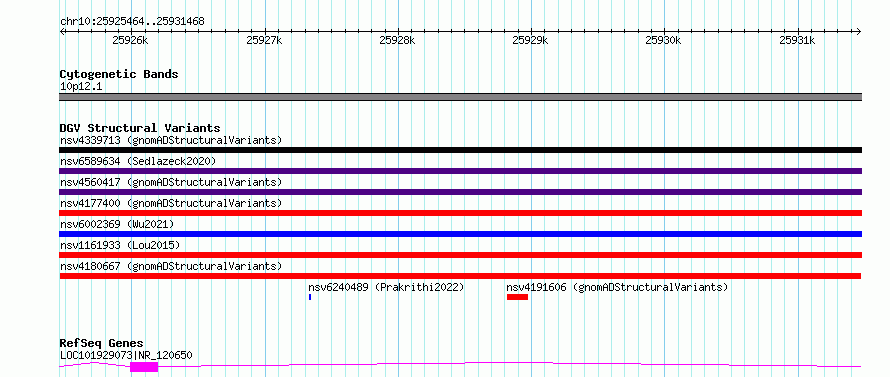Click the nsv4180667 (gnomADStructuralVariants) label
The image size is (890, 377).
(x=171, y=266)
